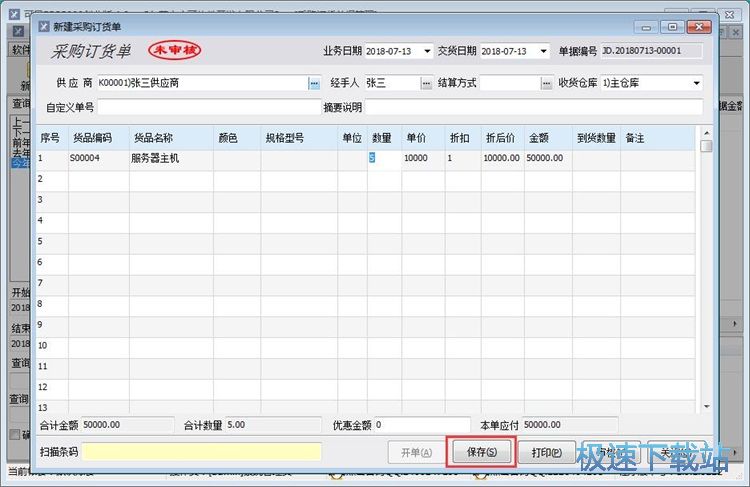Image resolution: width=750 pixels, height=487 pixels.
Task: Click dialog title bar app icon
Action: (x=44, y=26)
